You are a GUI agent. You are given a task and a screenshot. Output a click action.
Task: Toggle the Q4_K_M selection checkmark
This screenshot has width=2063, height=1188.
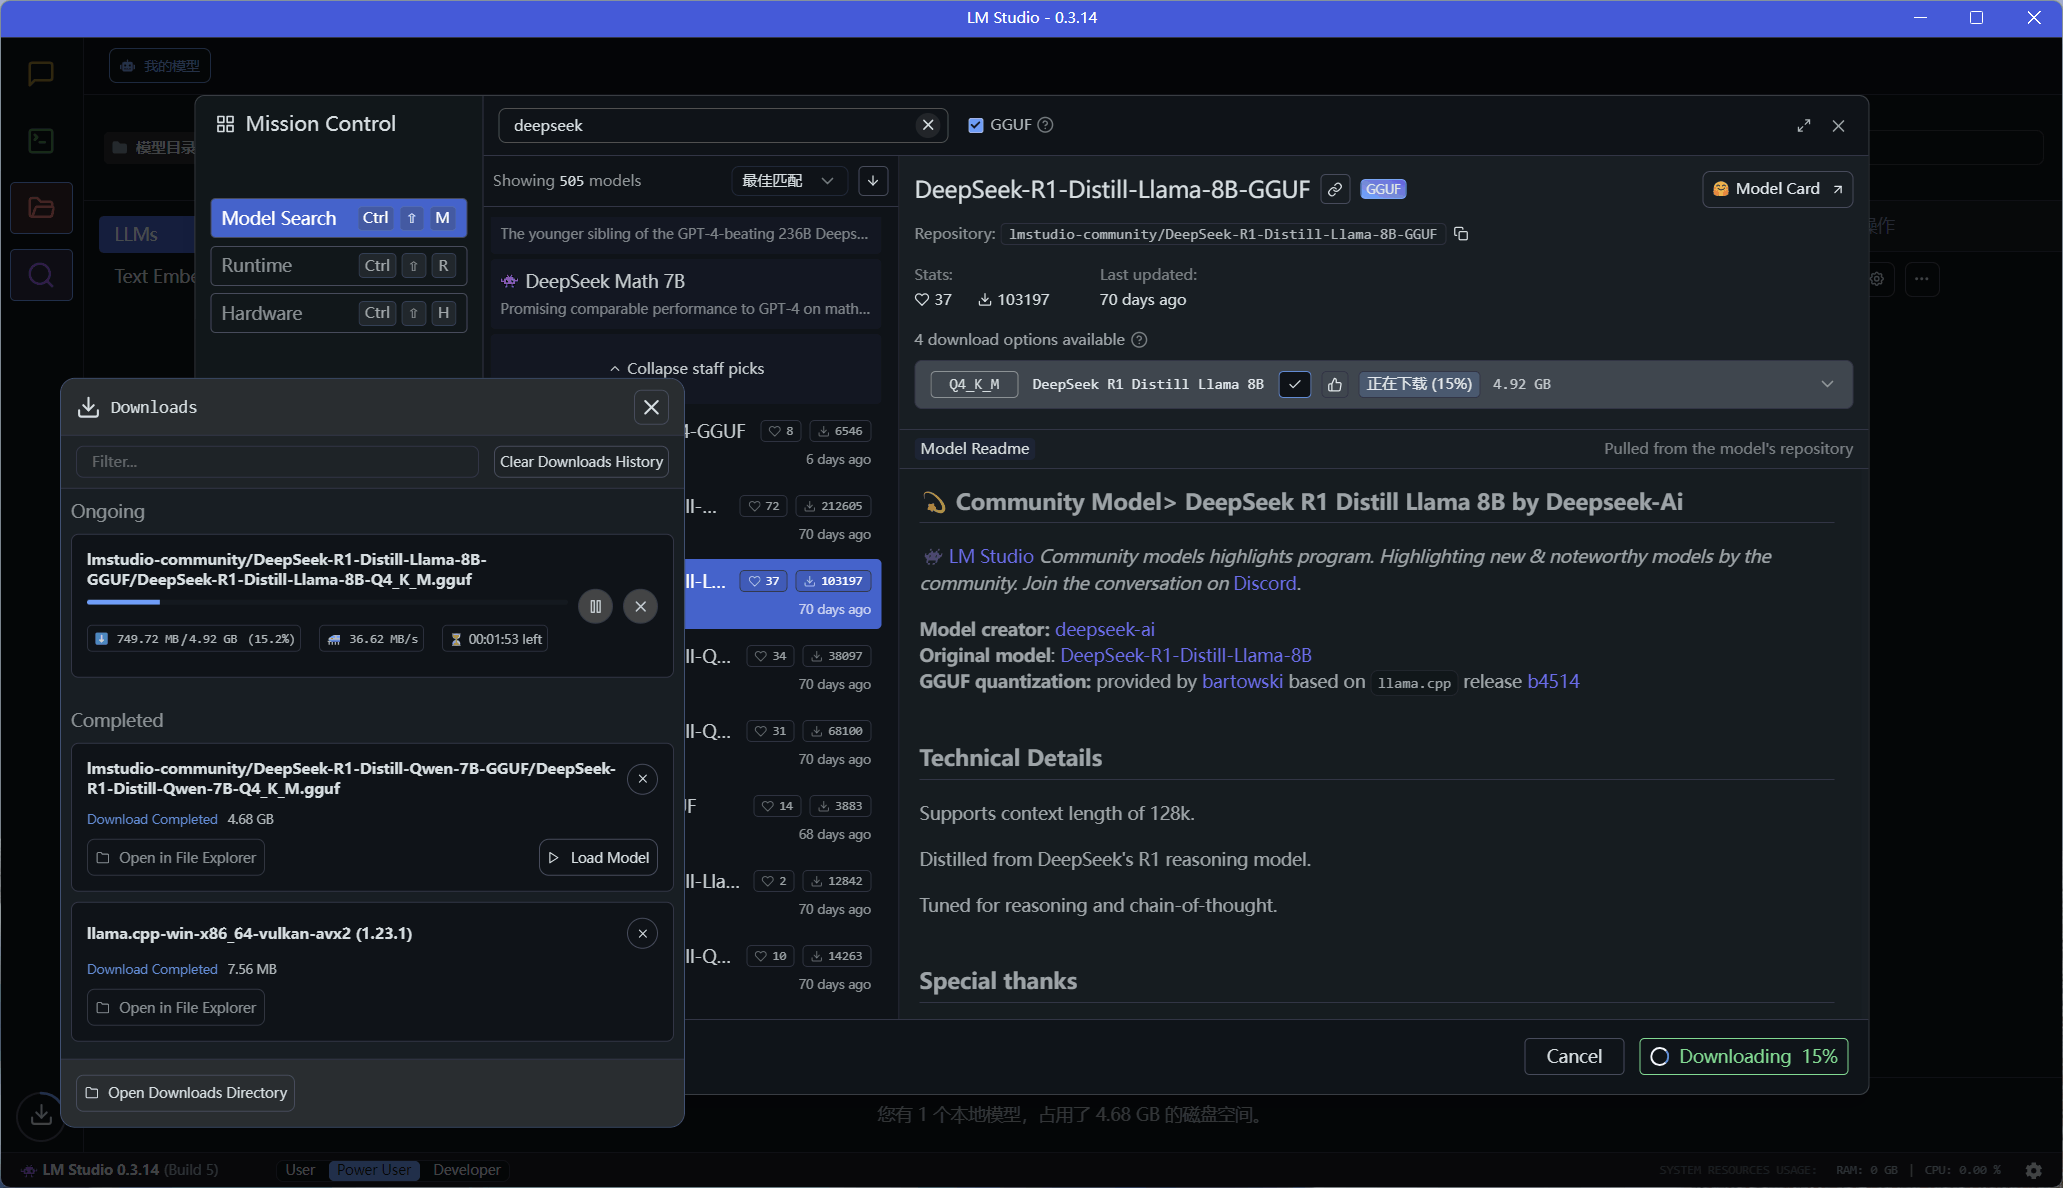click(1295, 384)
